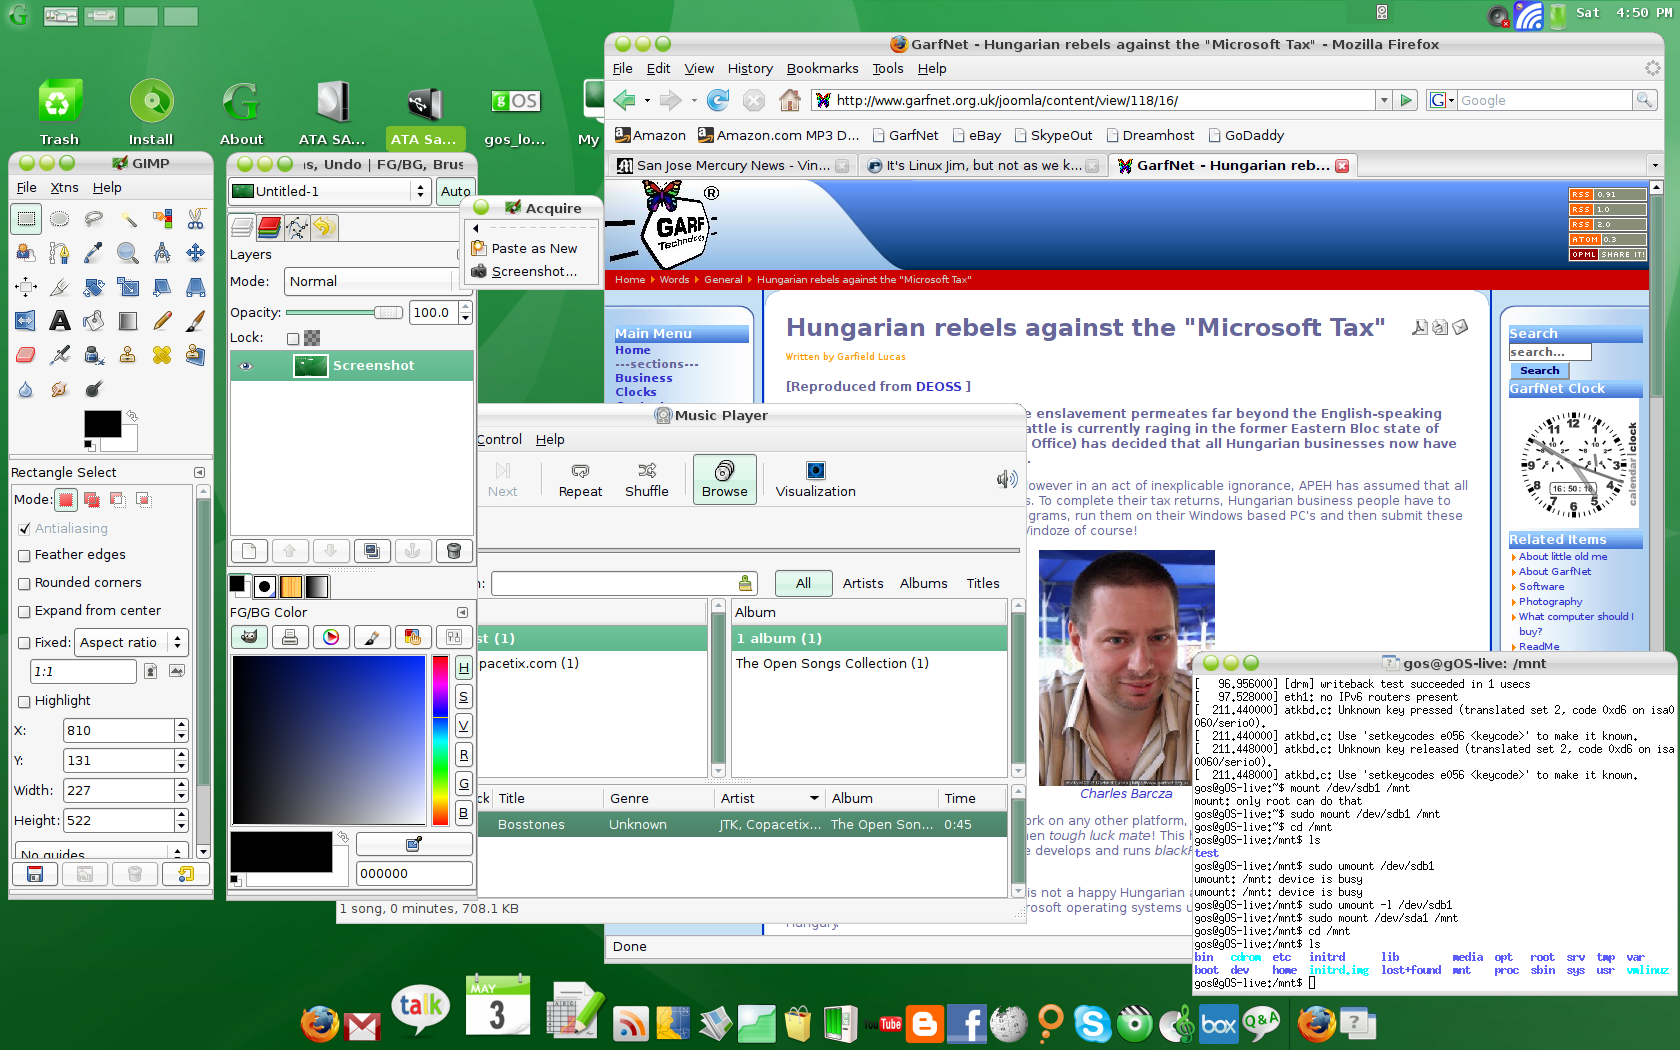Open the Google Talk dock icon

421,1008
